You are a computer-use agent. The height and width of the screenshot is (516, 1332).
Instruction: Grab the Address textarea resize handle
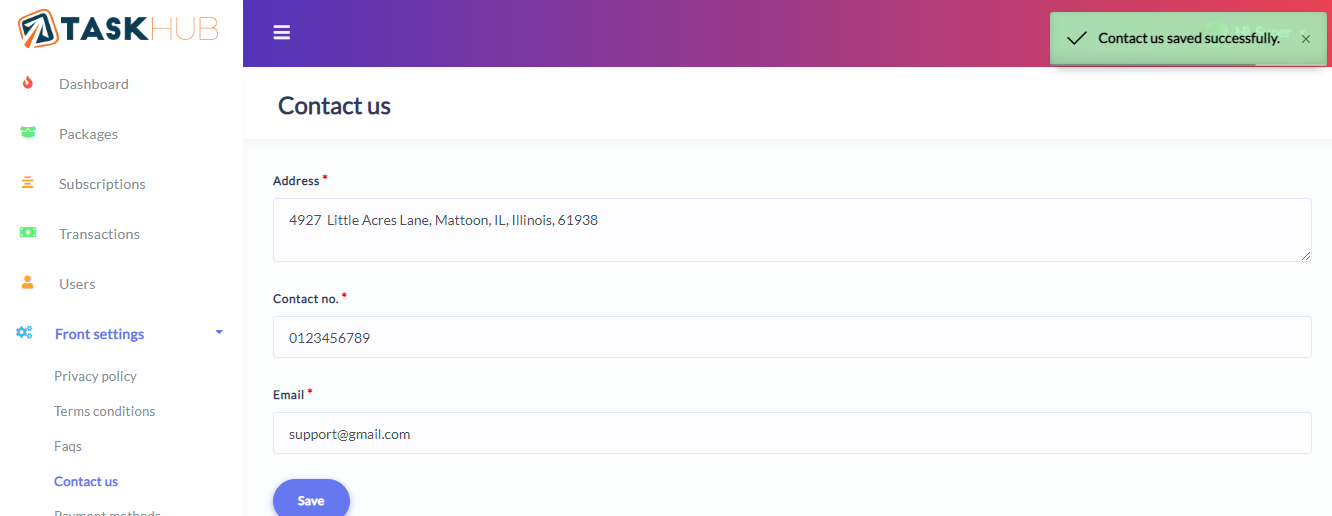(x=1305, y=256)
